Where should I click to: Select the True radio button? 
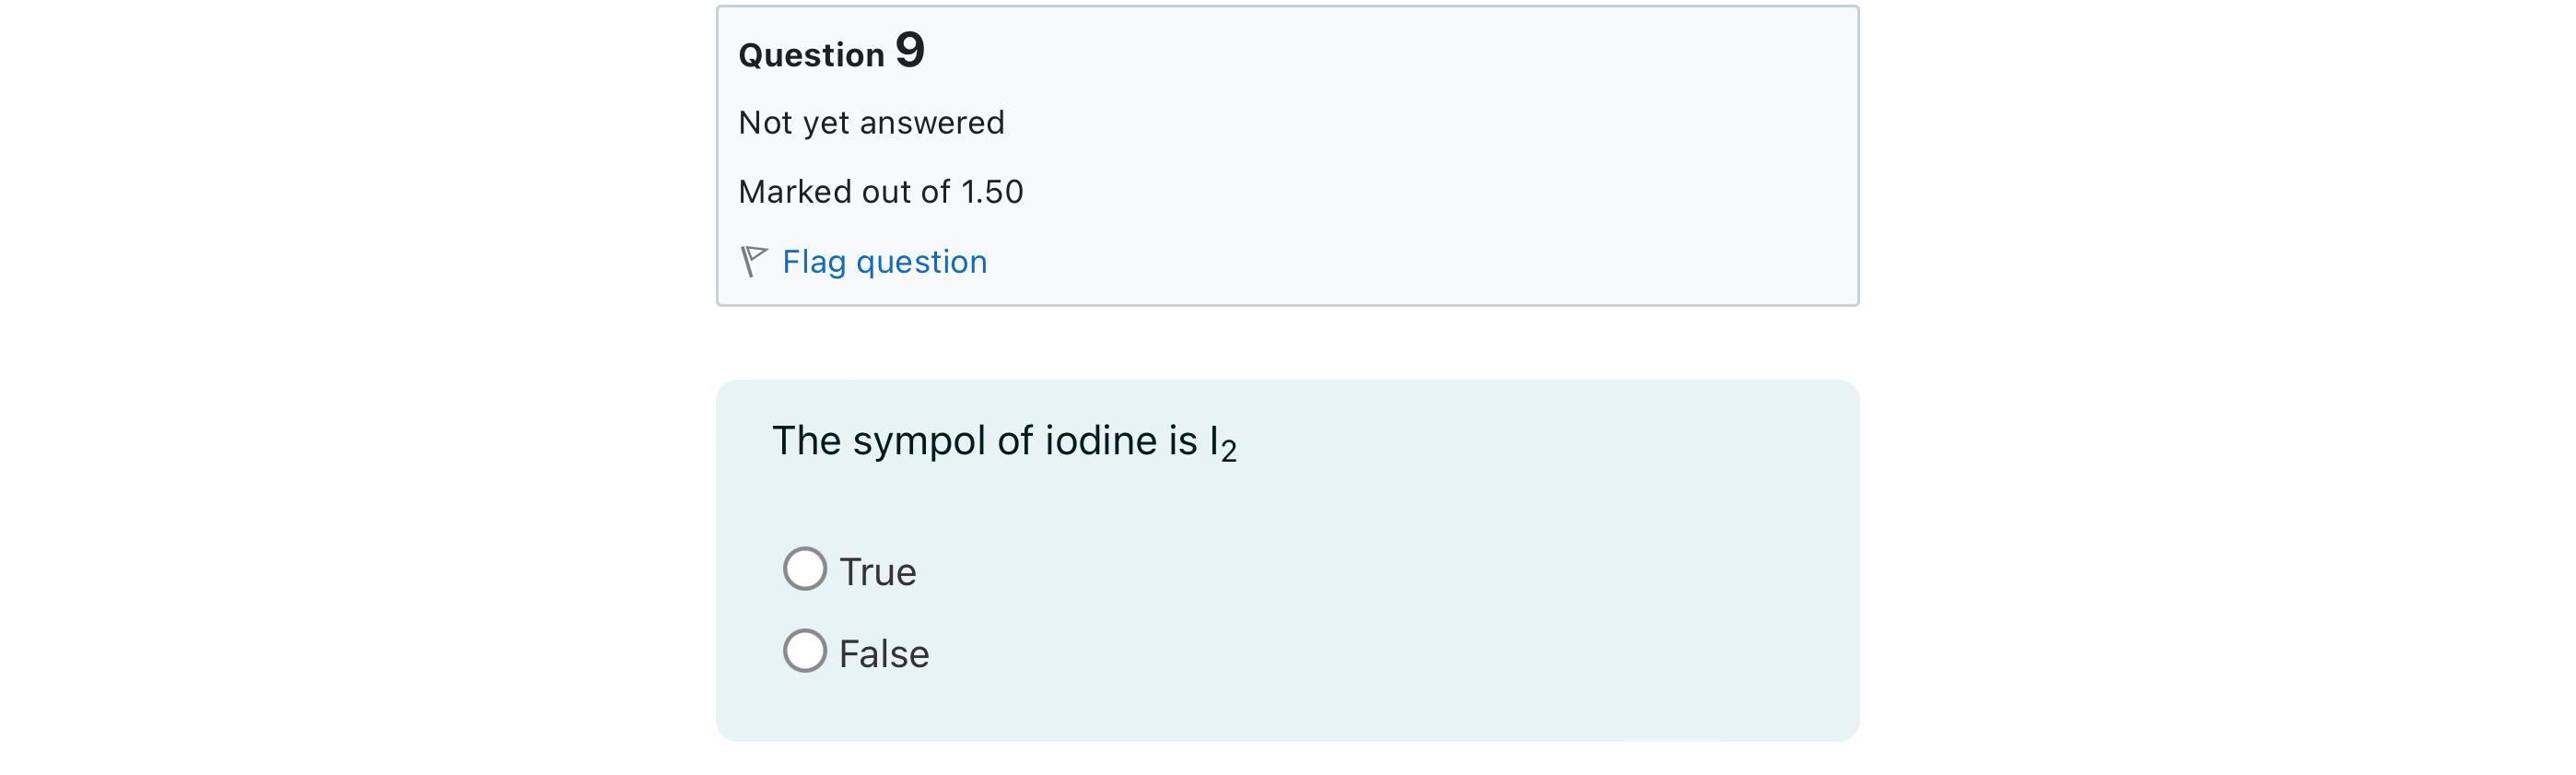coord(805,569)
